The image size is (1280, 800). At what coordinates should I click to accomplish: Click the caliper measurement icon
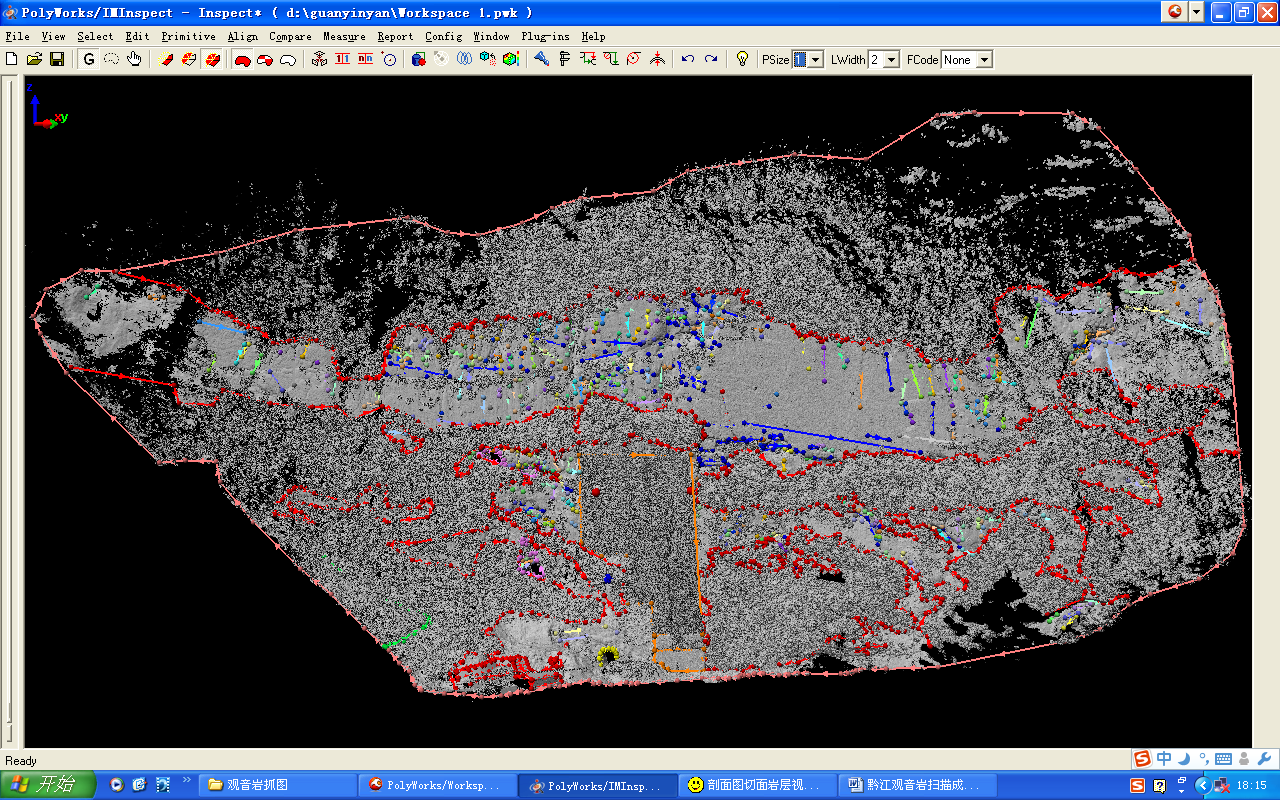click(x=564, y=60)
